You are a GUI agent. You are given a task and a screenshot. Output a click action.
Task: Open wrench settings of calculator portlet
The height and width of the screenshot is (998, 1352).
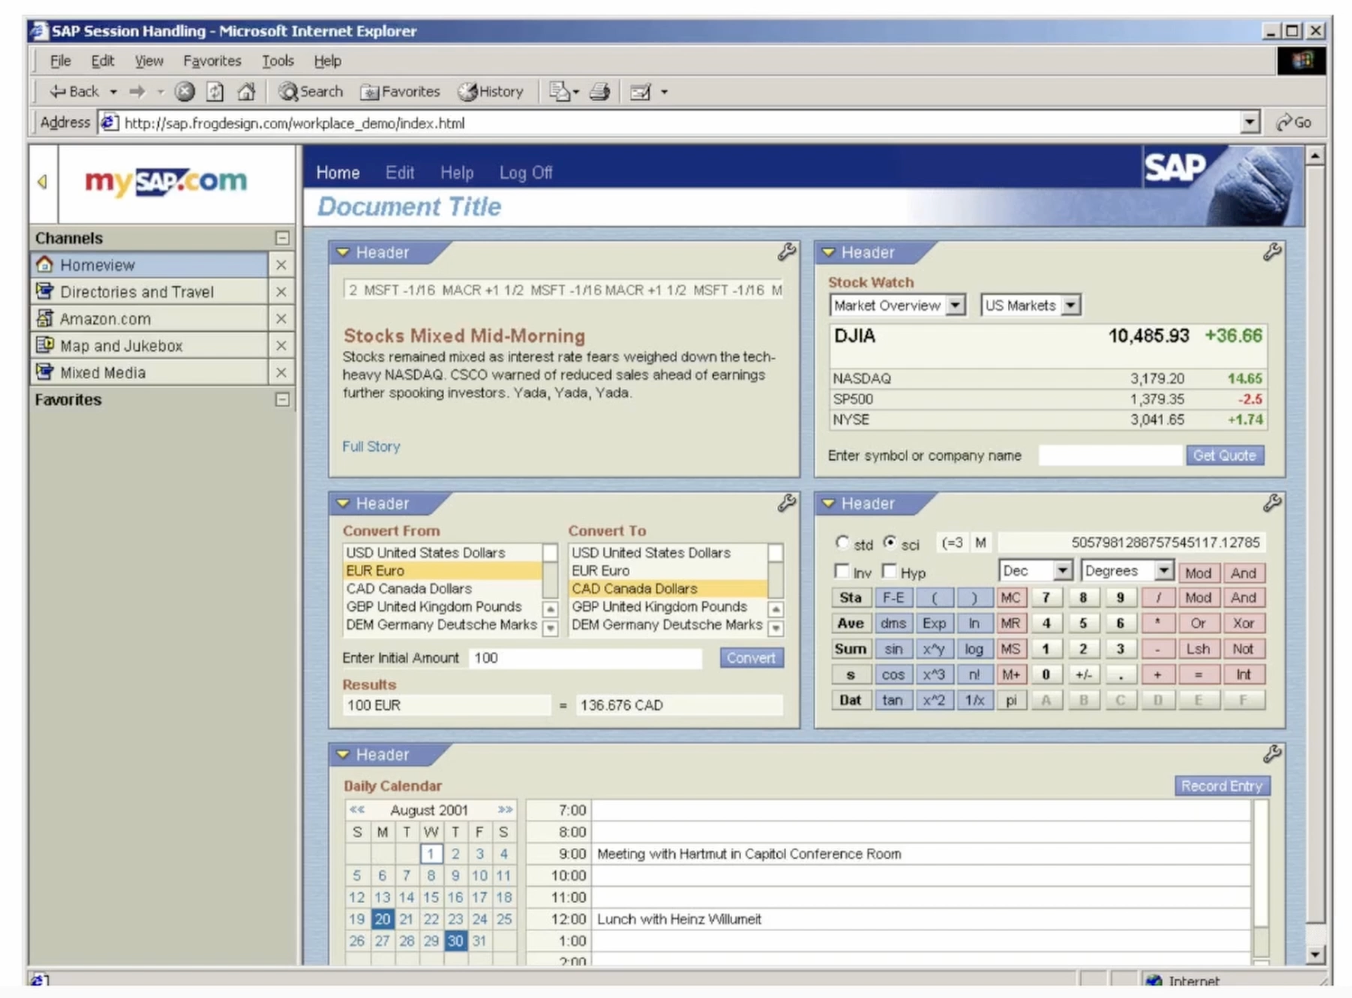1272,503
